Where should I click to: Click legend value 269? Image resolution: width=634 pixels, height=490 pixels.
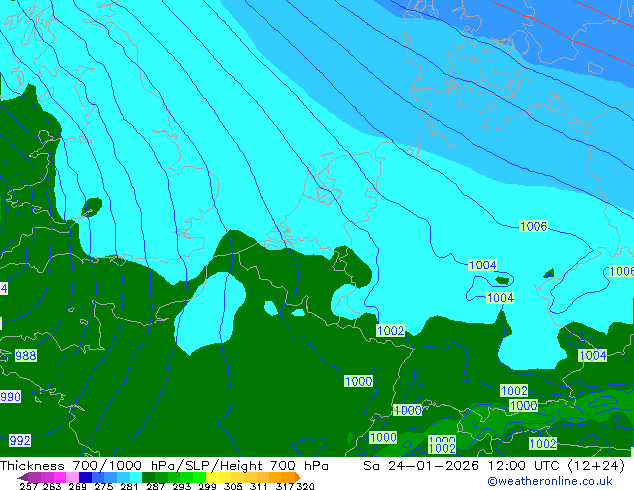coord(77,486)
